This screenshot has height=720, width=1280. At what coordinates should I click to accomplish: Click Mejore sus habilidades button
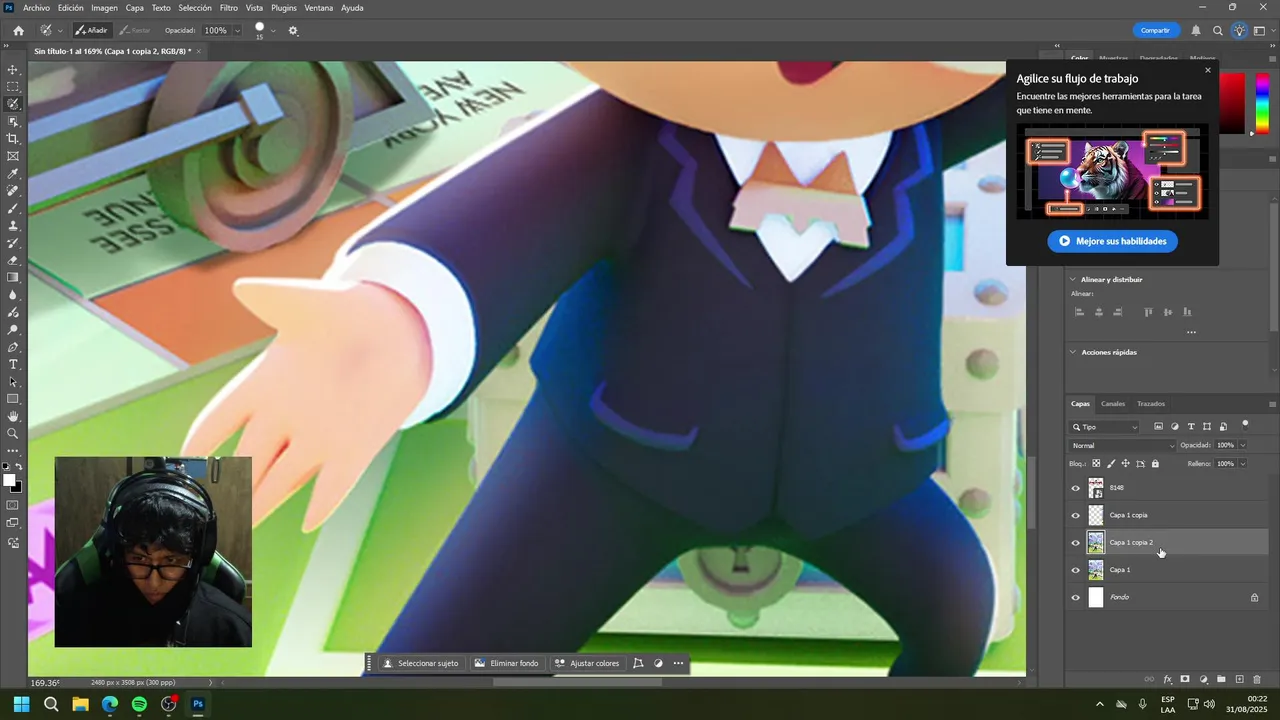coord(1112,241)
